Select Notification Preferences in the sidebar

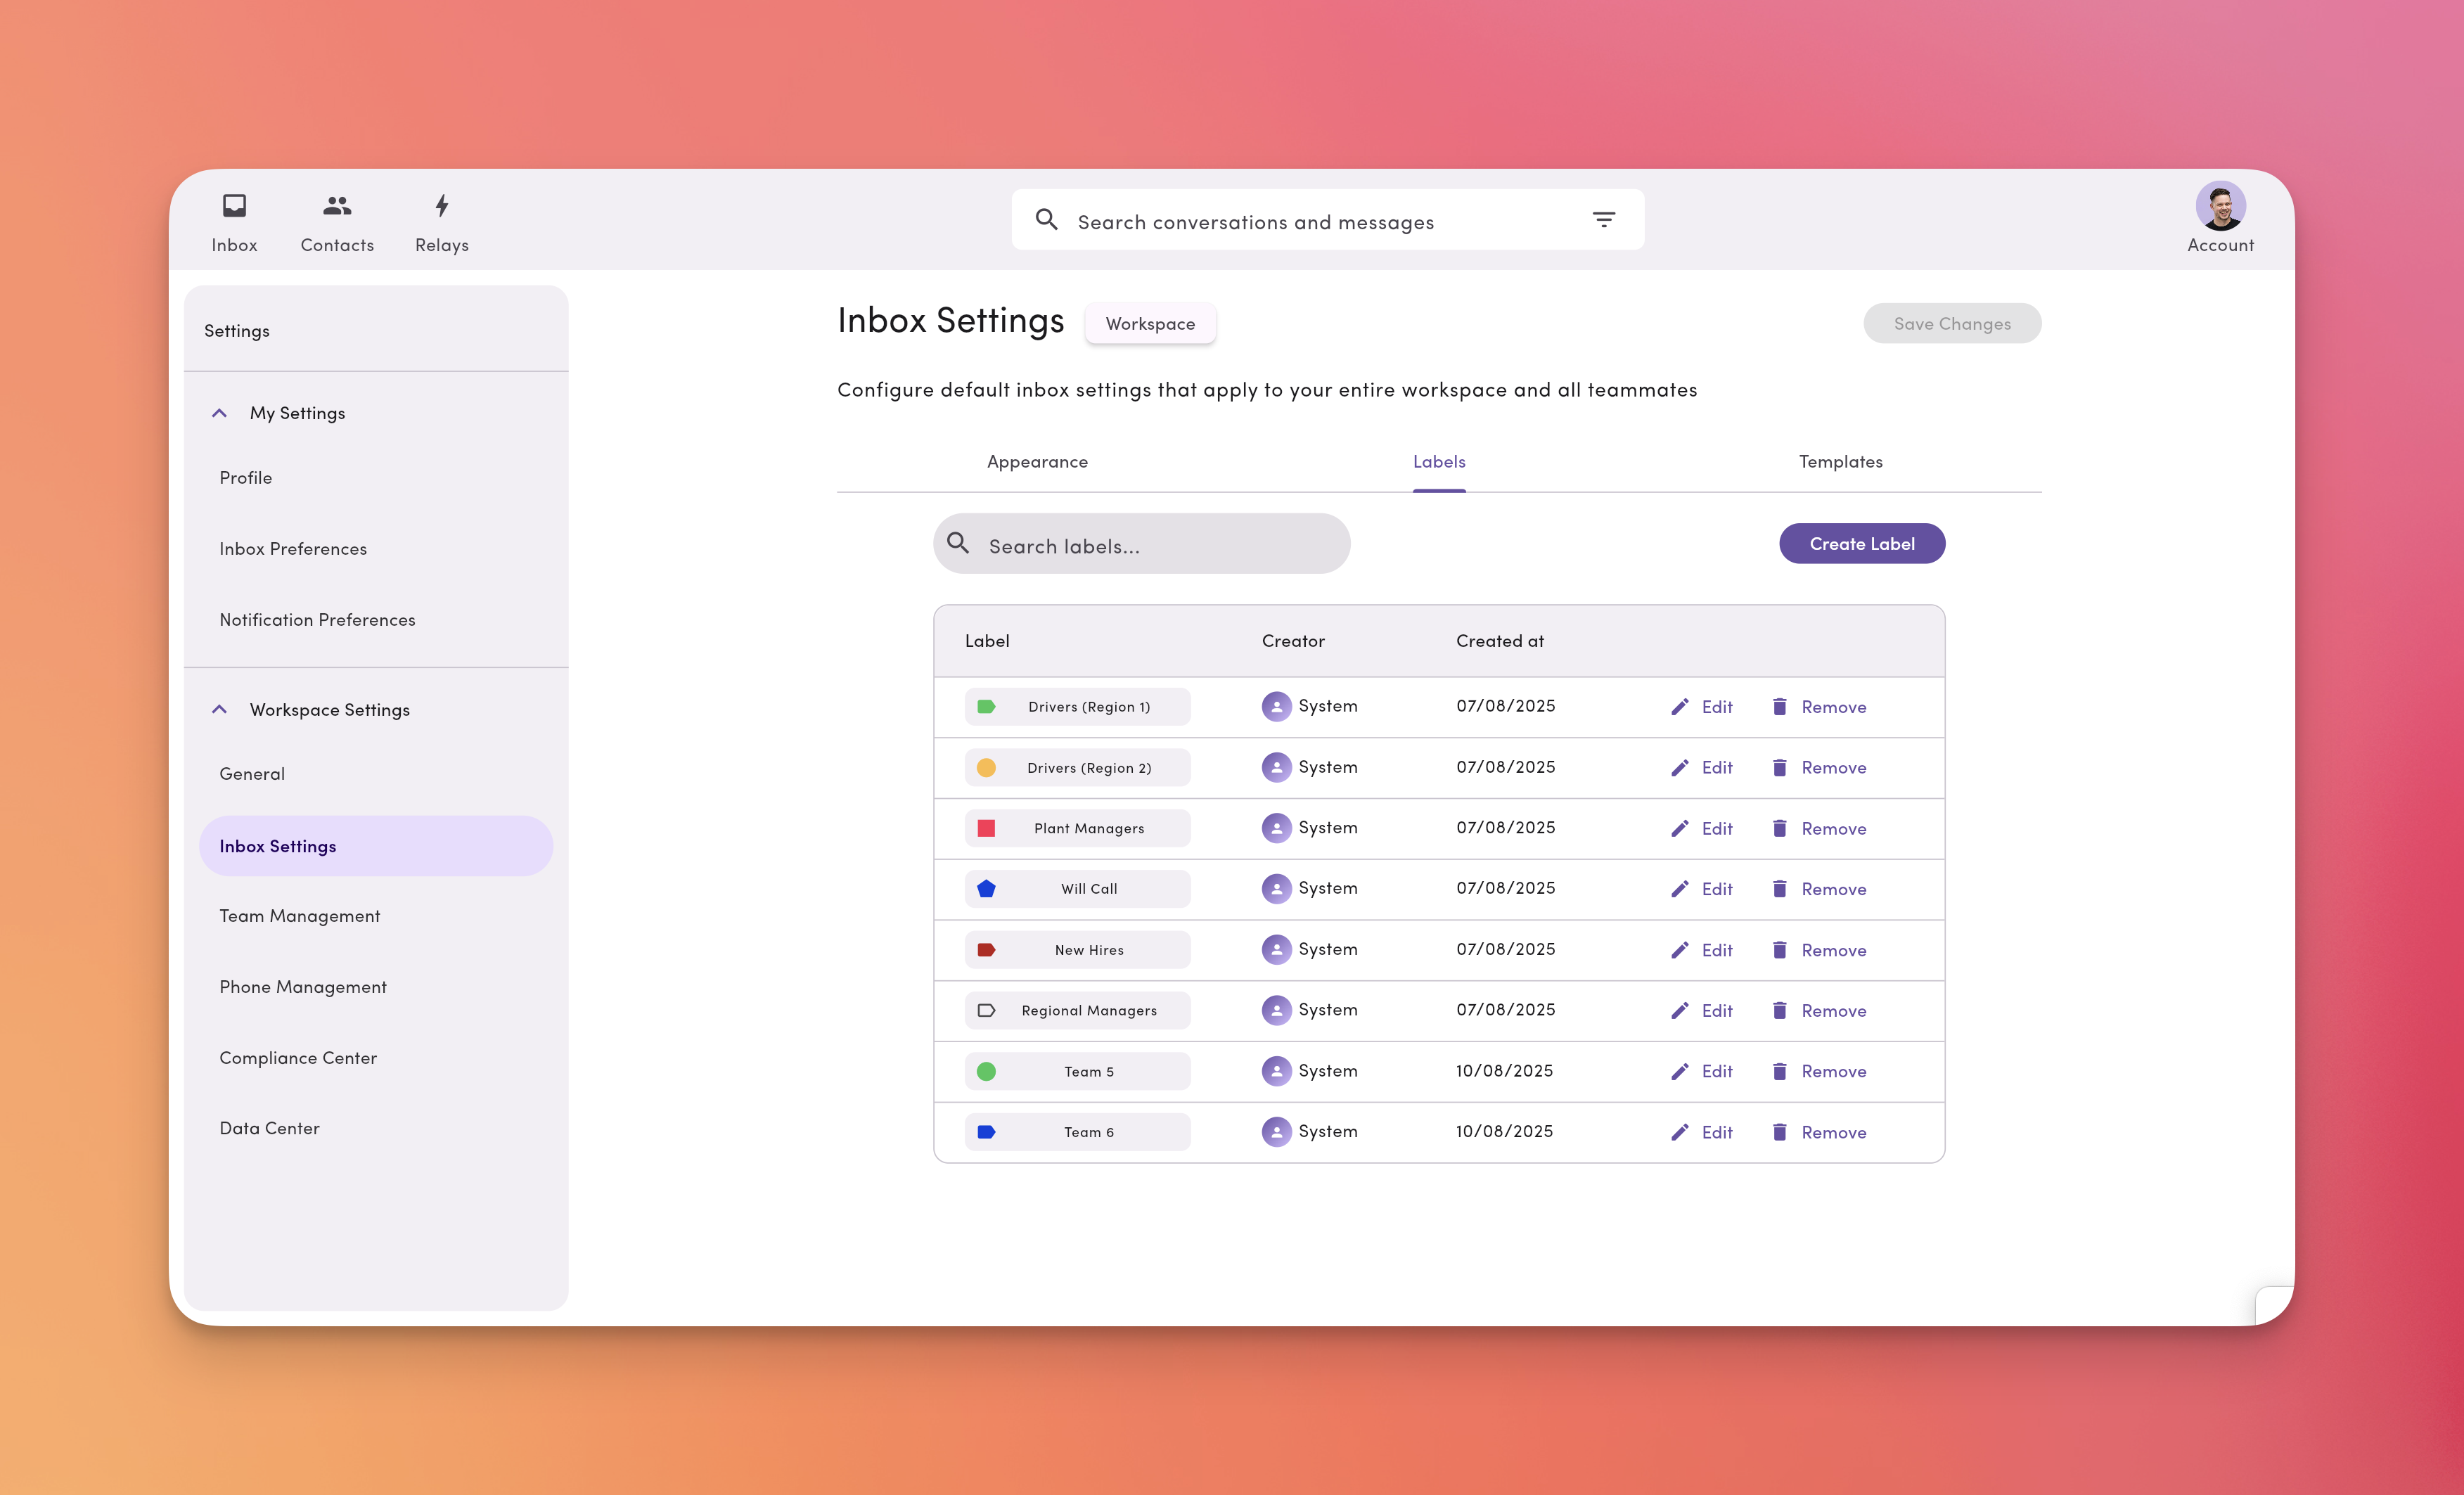[x=317, y=619]
